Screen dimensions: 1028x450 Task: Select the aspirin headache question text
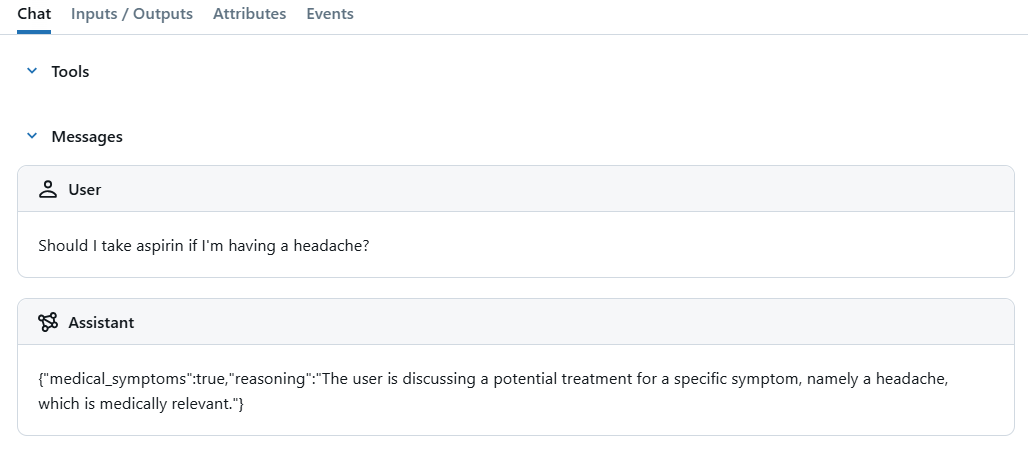(204, 245)
